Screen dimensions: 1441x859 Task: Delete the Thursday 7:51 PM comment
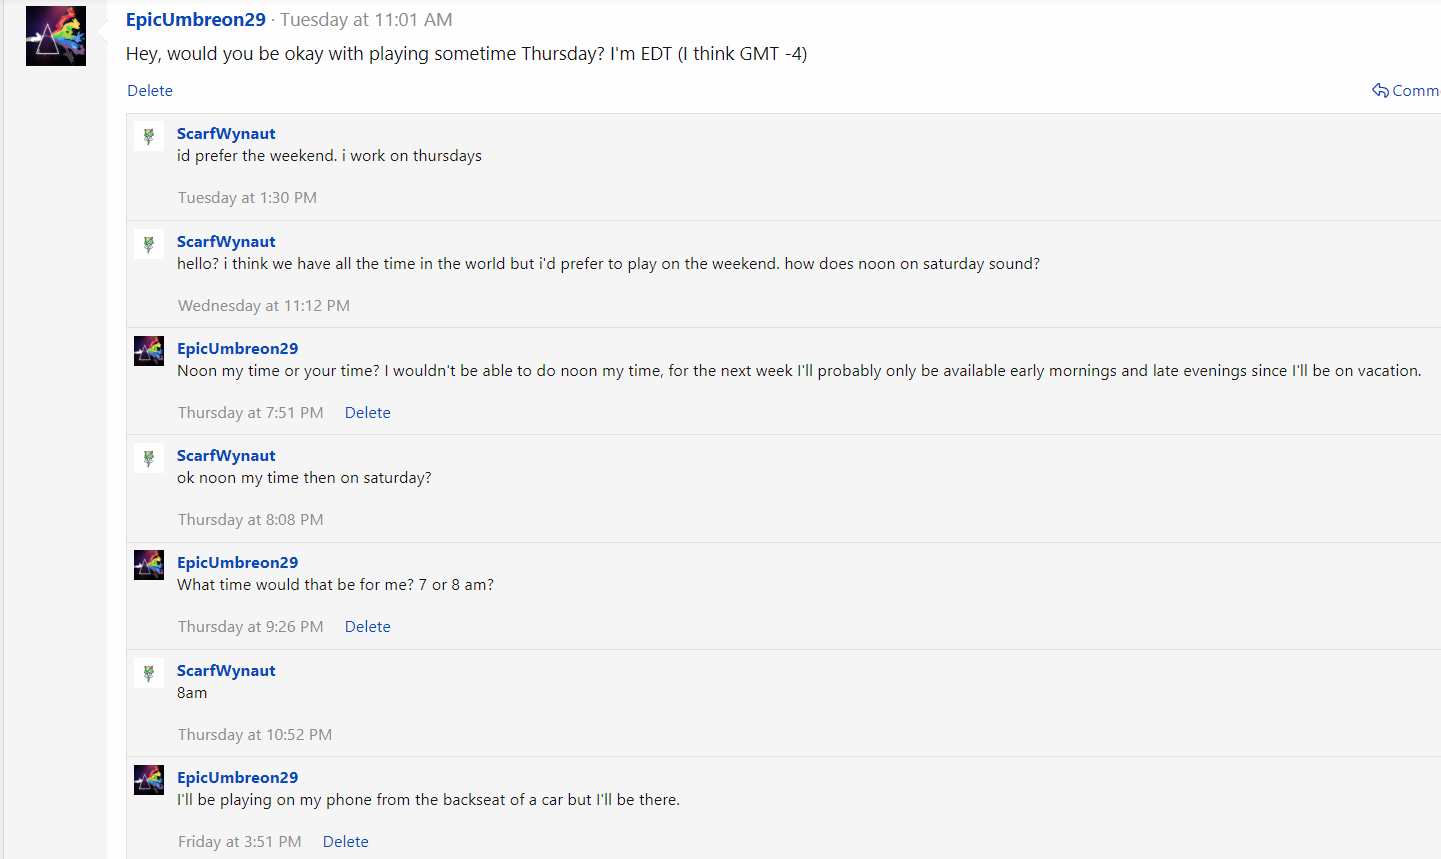[367, 413]
